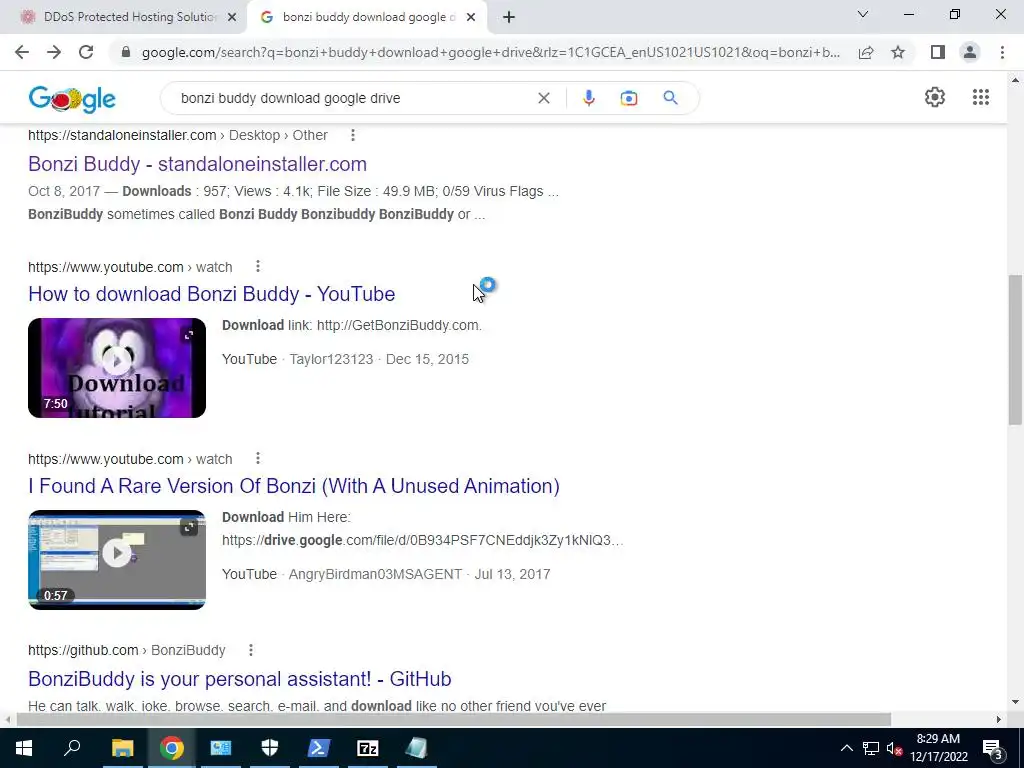Image resolution: width=1024 pixels, height=768 pixels.
Task: Open Google quick settings gear
Action: pos(935,97)
